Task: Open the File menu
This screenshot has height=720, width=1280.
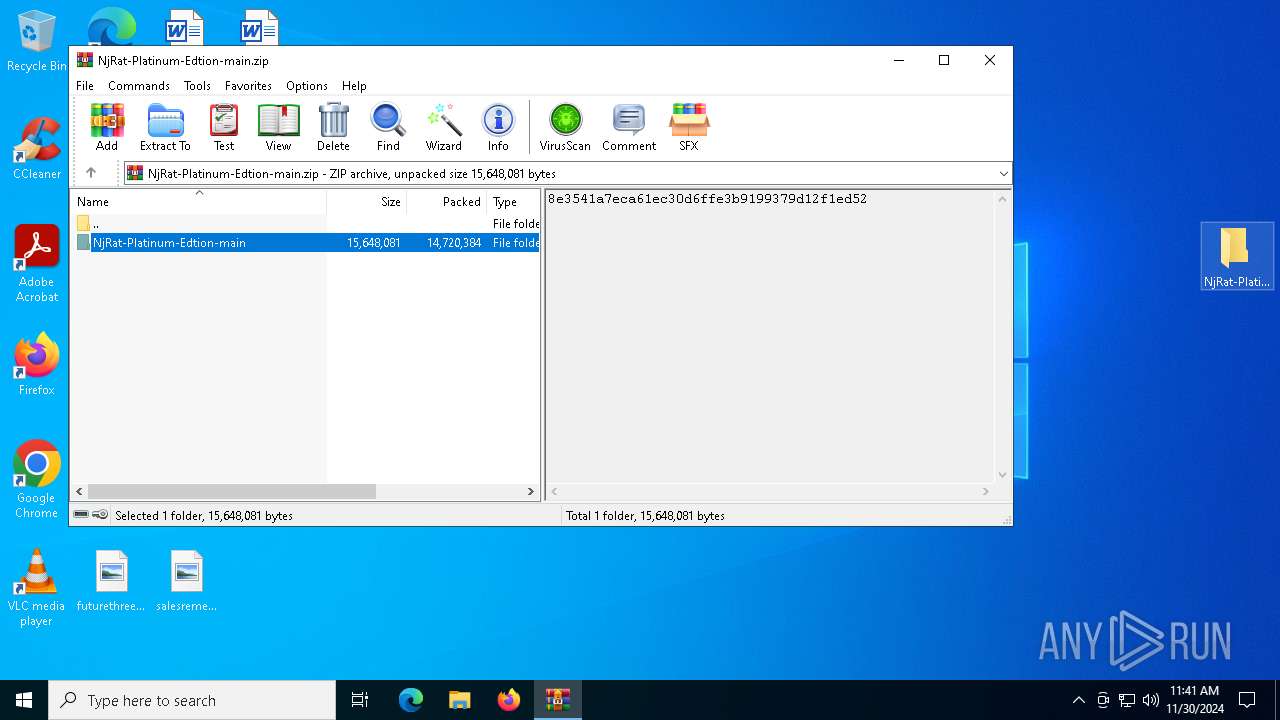Action: (85, 86)
